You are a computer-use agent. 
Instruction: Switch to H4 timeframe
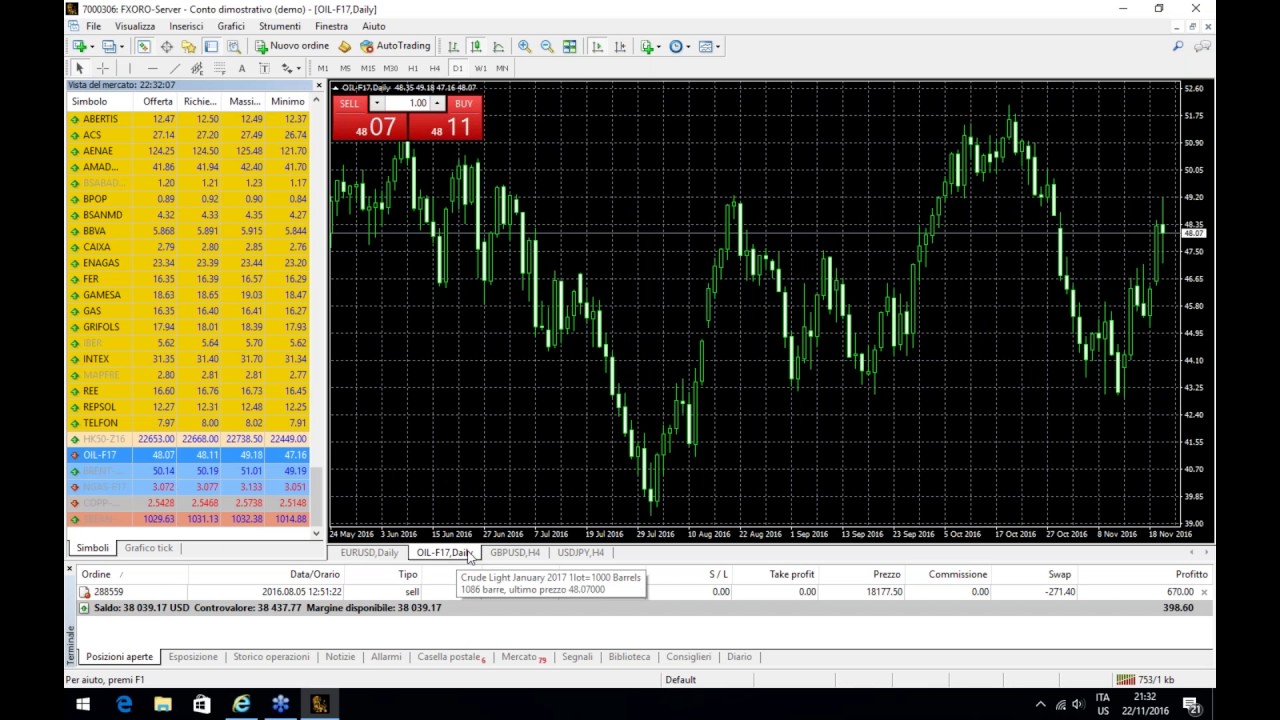click(434, 68)
